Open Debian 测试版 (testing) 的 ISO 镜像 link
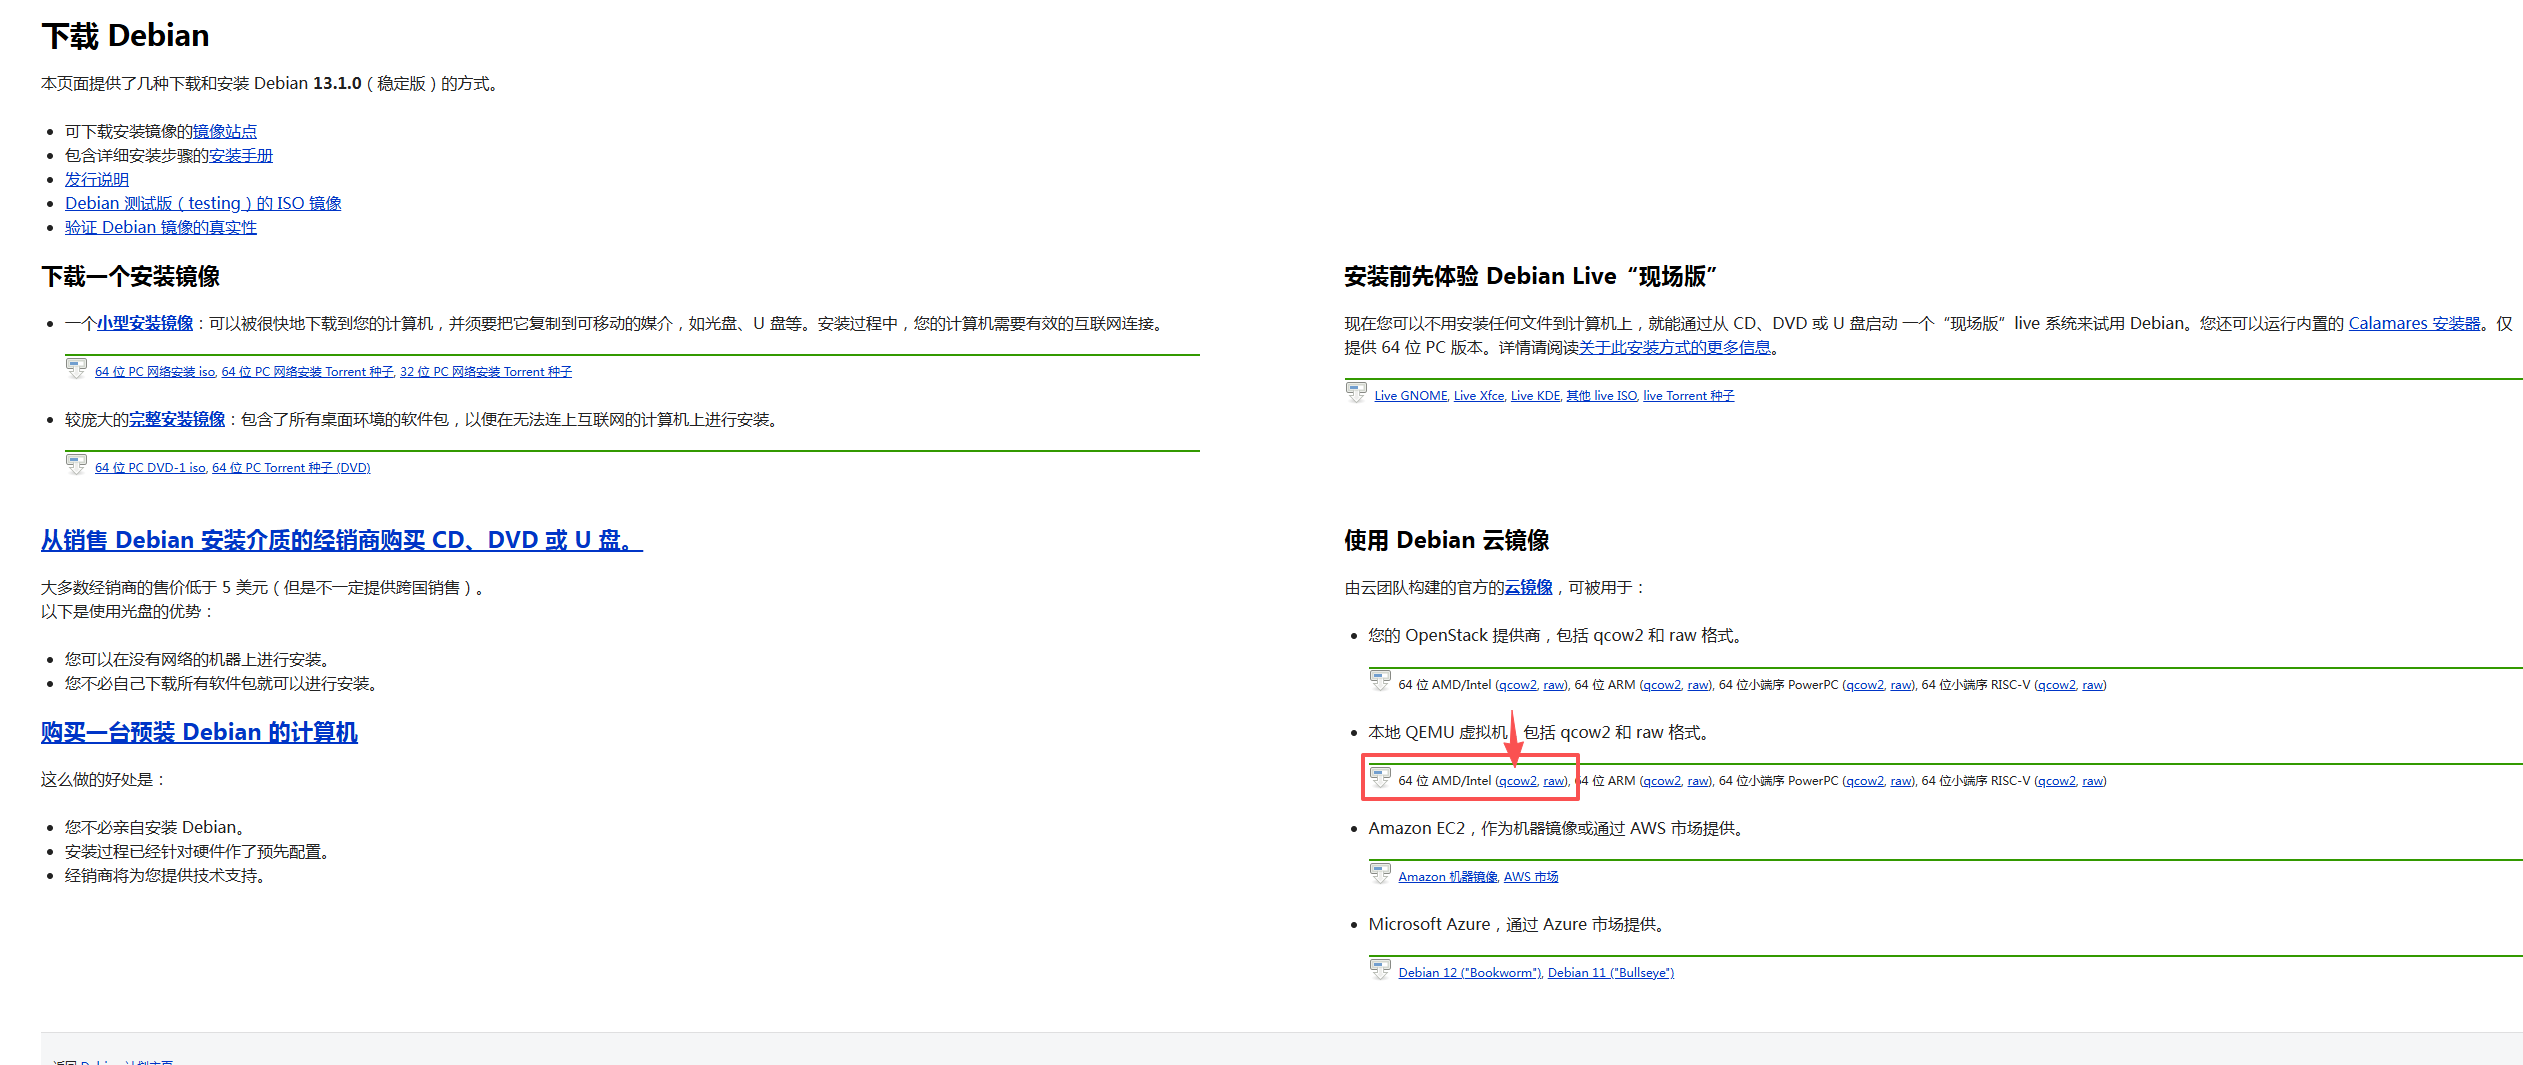 203,204
